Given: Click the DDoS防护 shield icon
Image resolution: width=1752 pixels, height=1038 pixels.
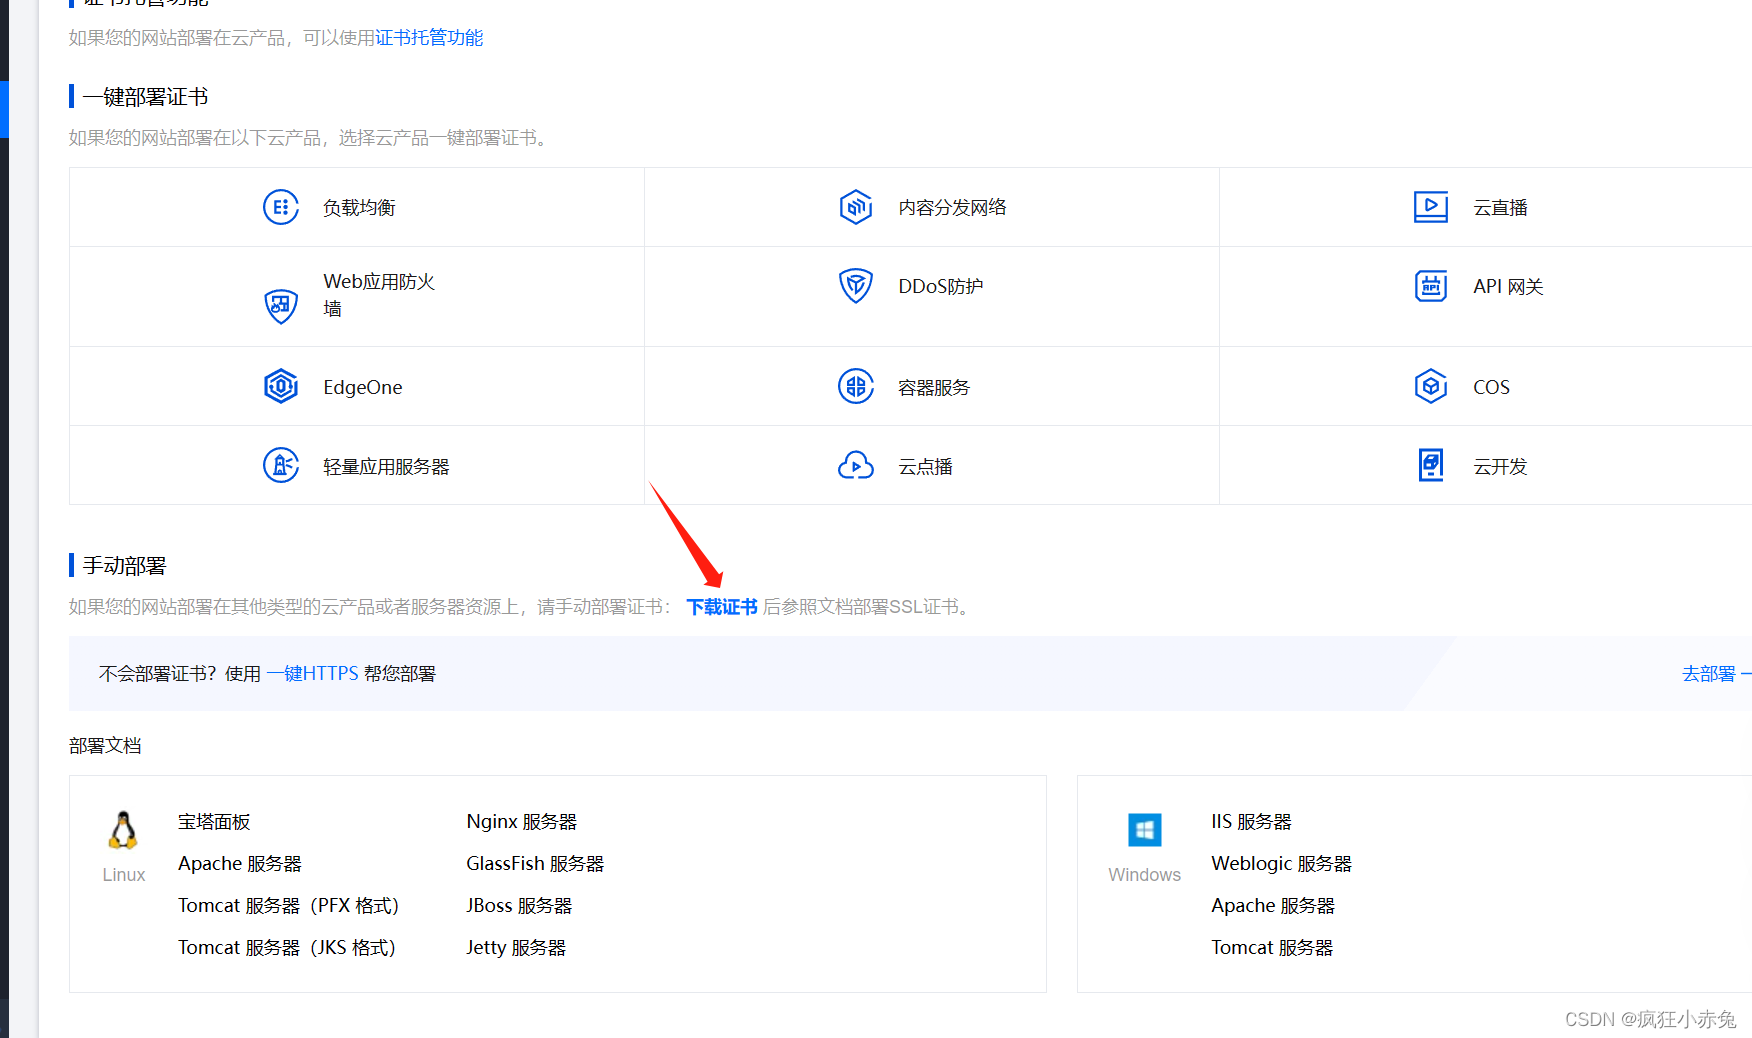Looking at the screenshot, I should point(856,286).
